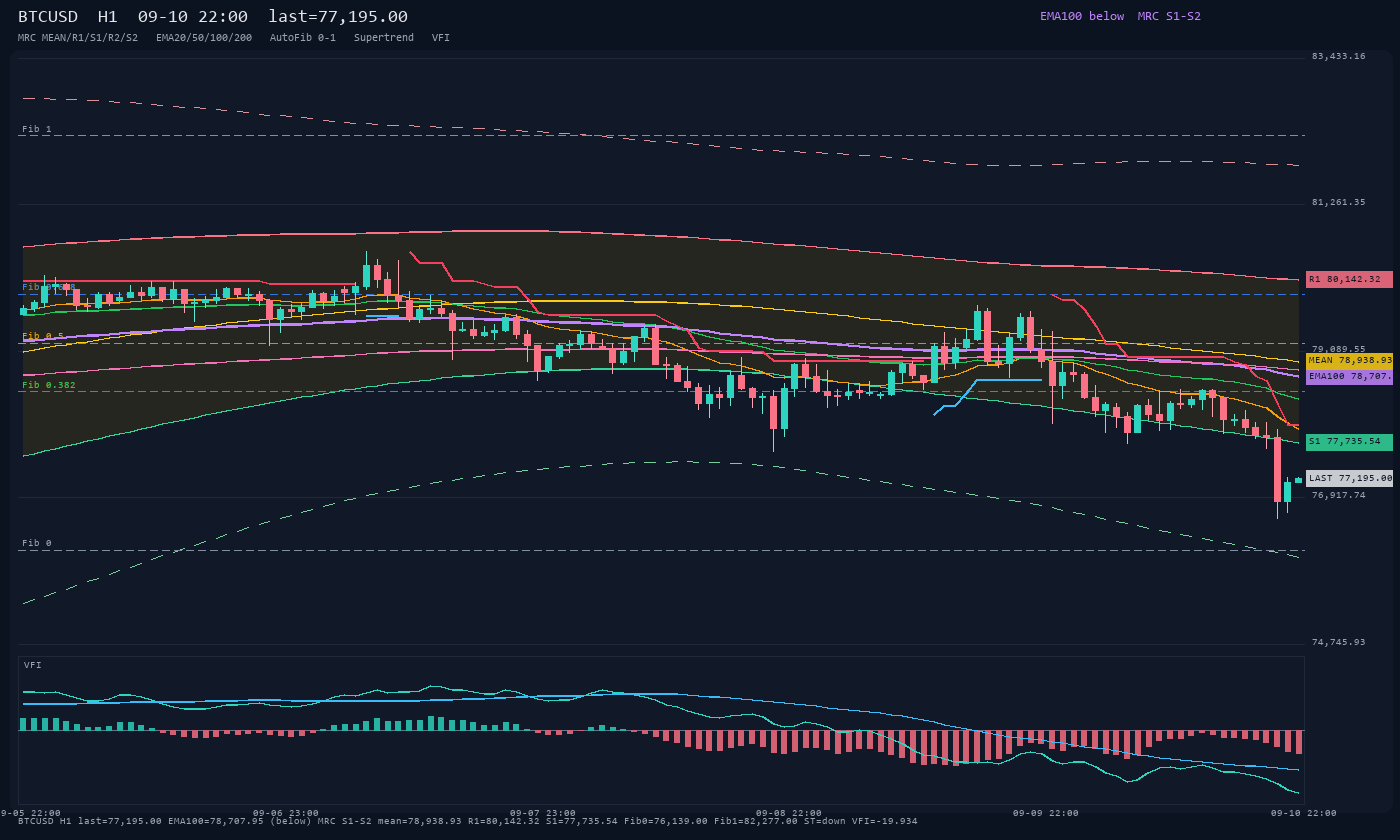Click the 'AutoFib 0-1' indicator label
This screenshot has height=840, width=1400.
point(303,37)
